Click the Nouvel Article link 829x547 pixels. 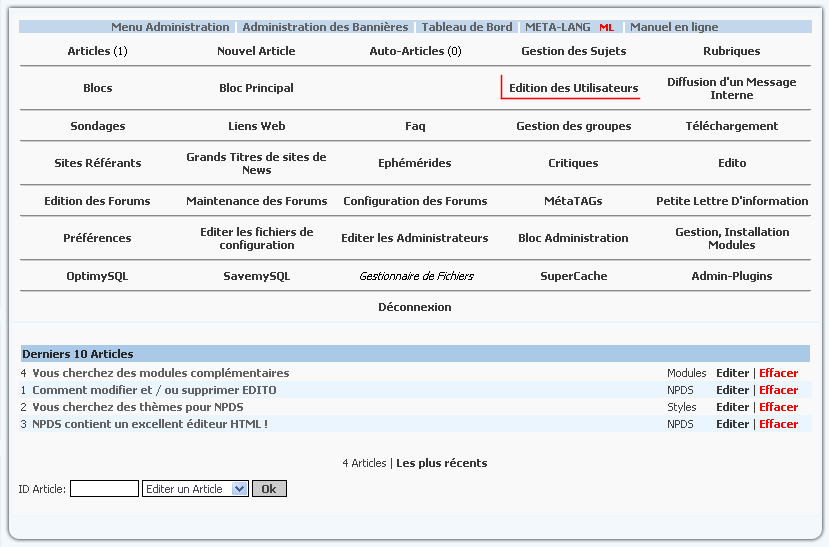(256, 51)
